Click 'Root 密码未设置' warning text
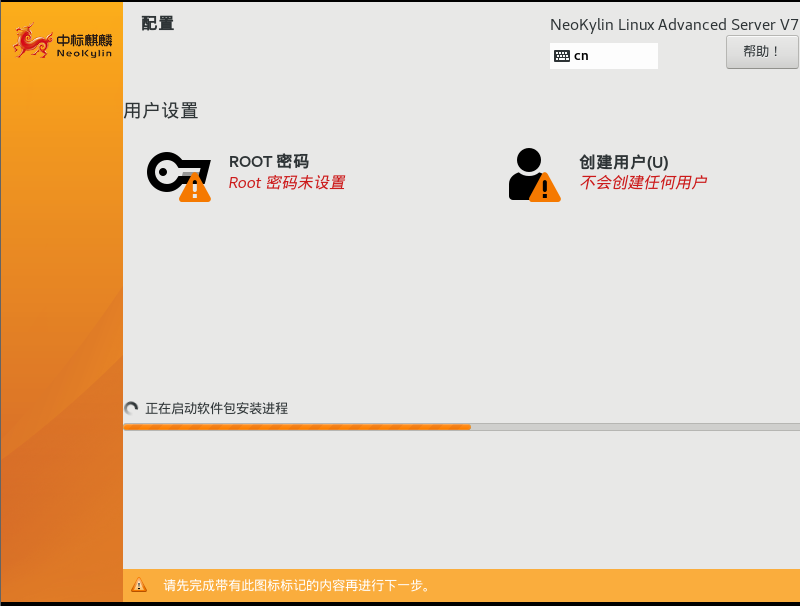Image resolution: width=800 pixels, height=606 pixels. click(x=287, y=182)
